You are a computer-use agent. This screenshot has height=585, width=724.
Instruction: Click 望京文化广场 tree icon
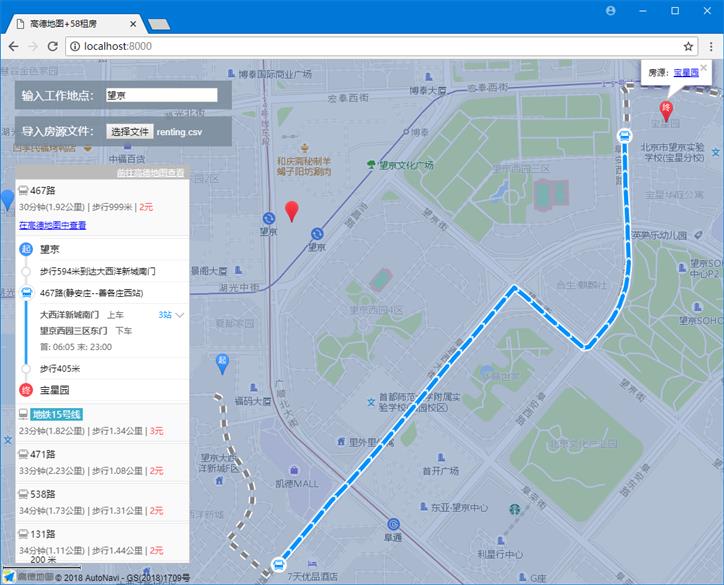point(371,164)
